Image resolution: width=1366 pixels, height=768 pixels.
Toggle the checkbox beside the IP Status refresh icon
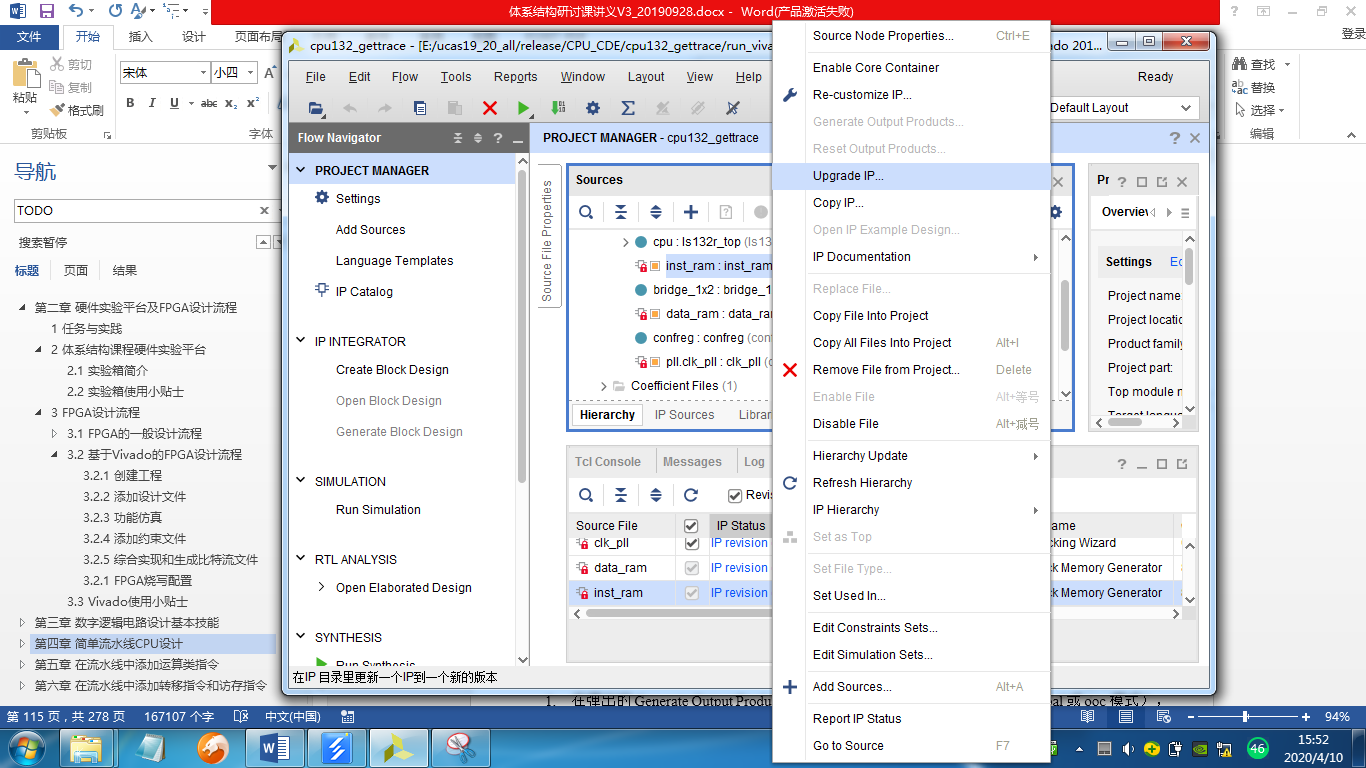[x=735, y=495]
